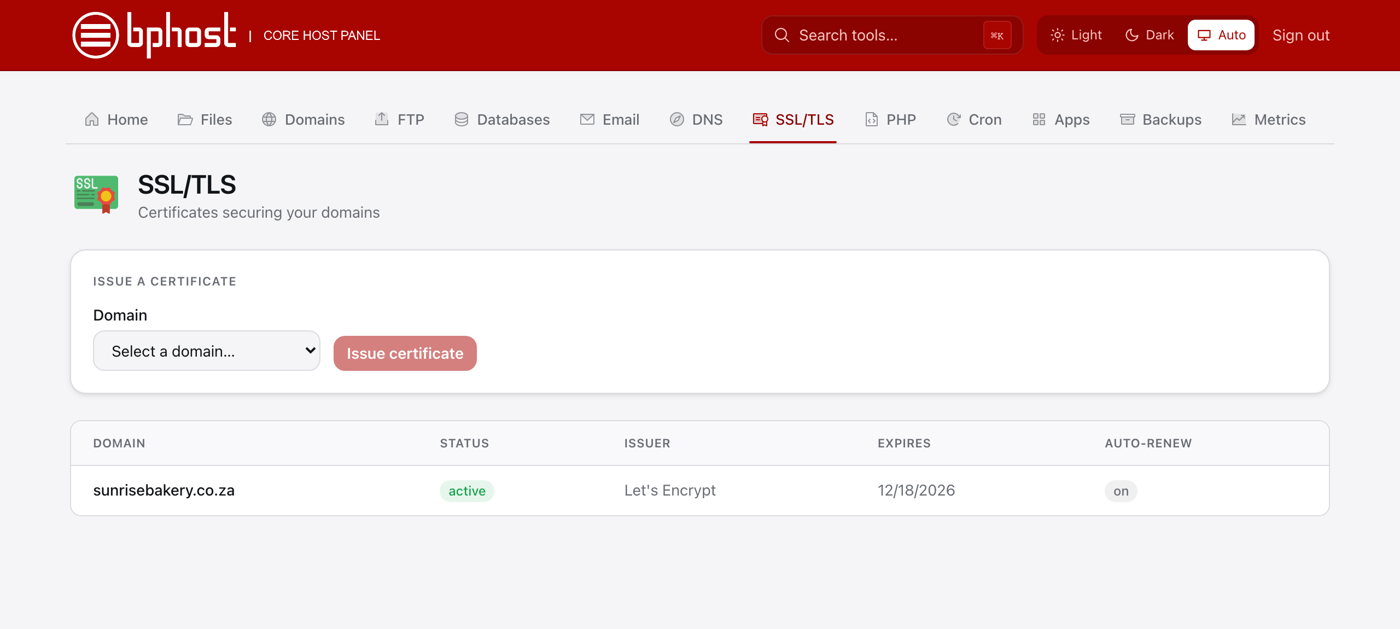The height and width of the screenshot is (629, 1400).
Task: Open the Apps tab
Action: [1061, 119]
